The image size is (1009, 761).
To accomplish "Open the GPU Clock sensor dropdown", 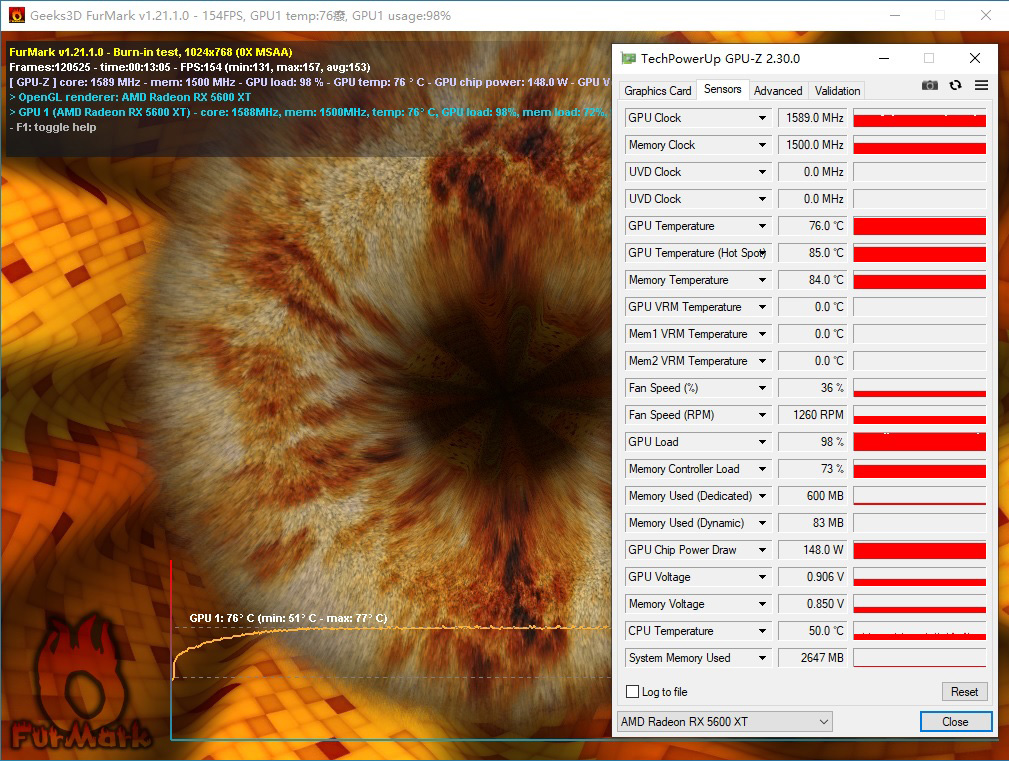I will click(762, 118).
